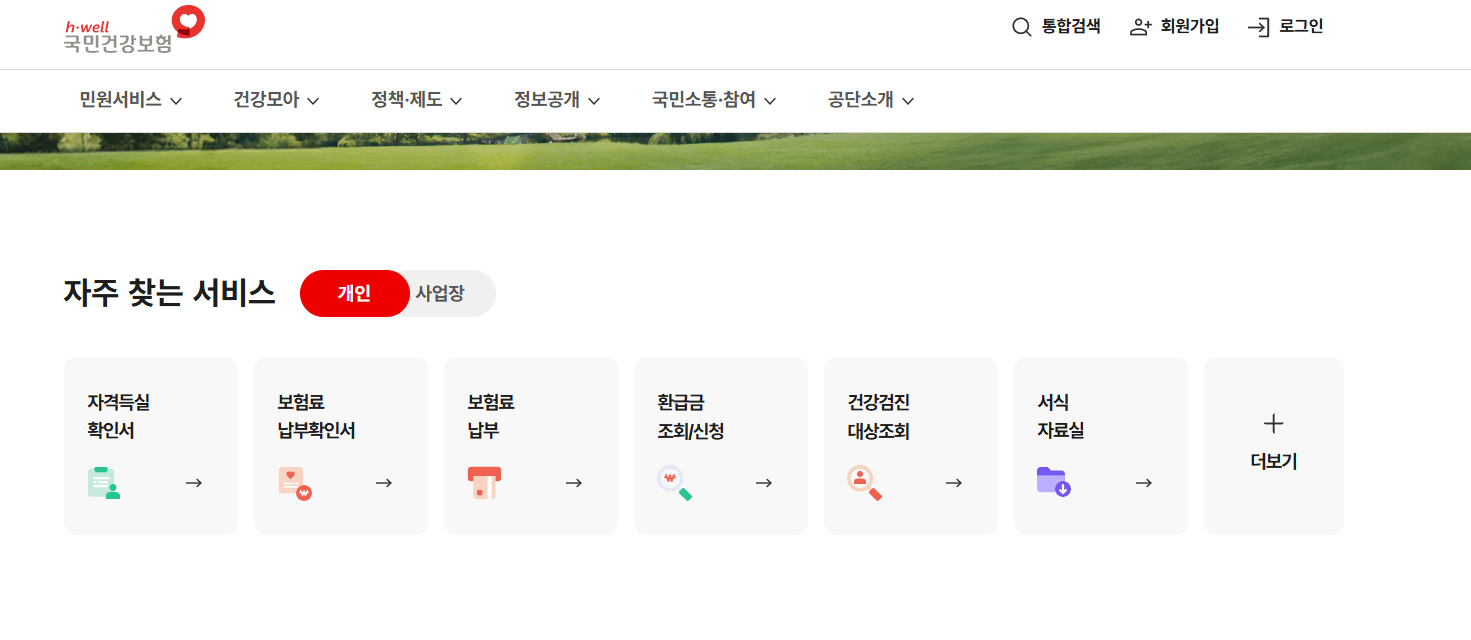Click the 더보기 plus button

click(x=1273, y=424)
